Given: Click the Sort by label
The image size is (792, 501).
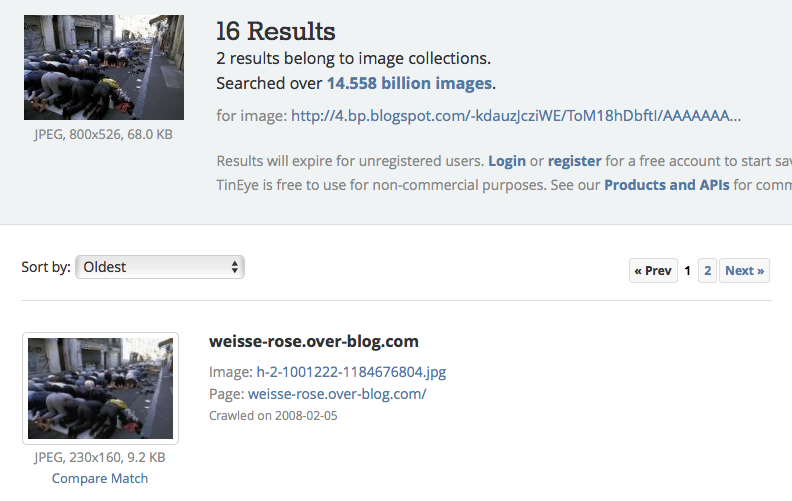Looking at the screenshot, I should click(x=46, y=267).
